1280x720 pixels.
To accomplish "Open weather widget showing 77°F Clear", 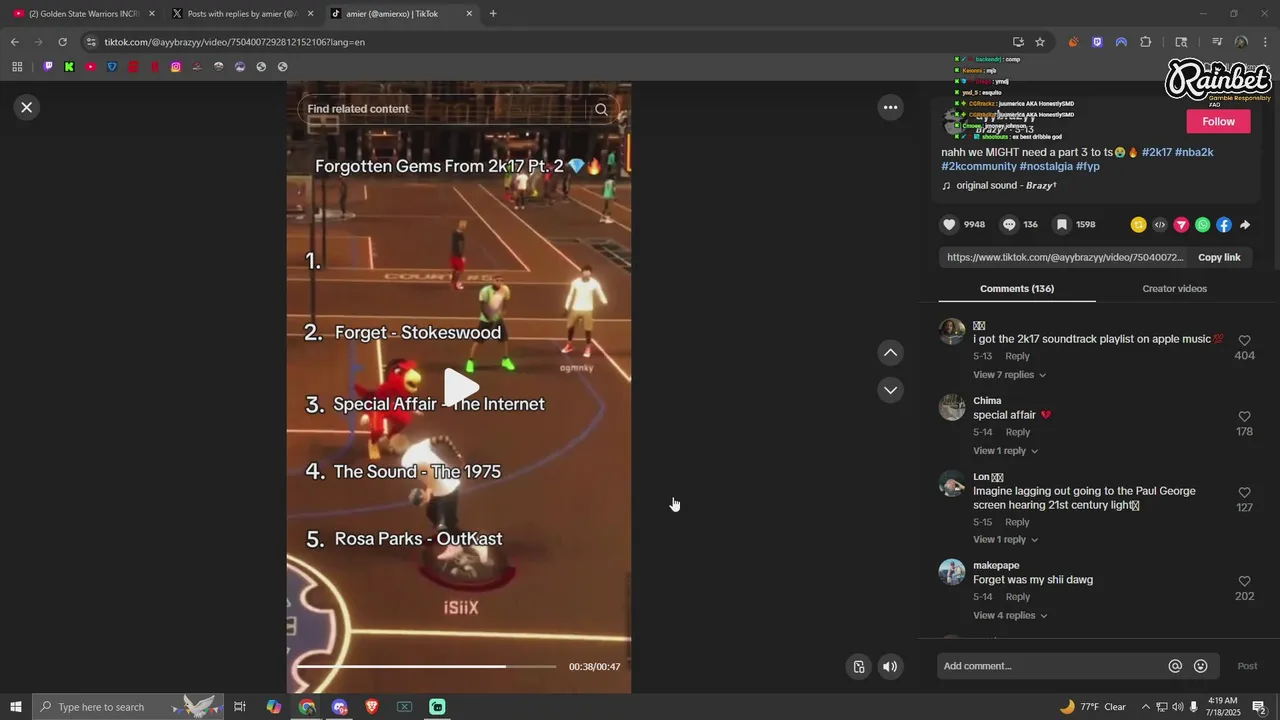I will click(1093, 707).
